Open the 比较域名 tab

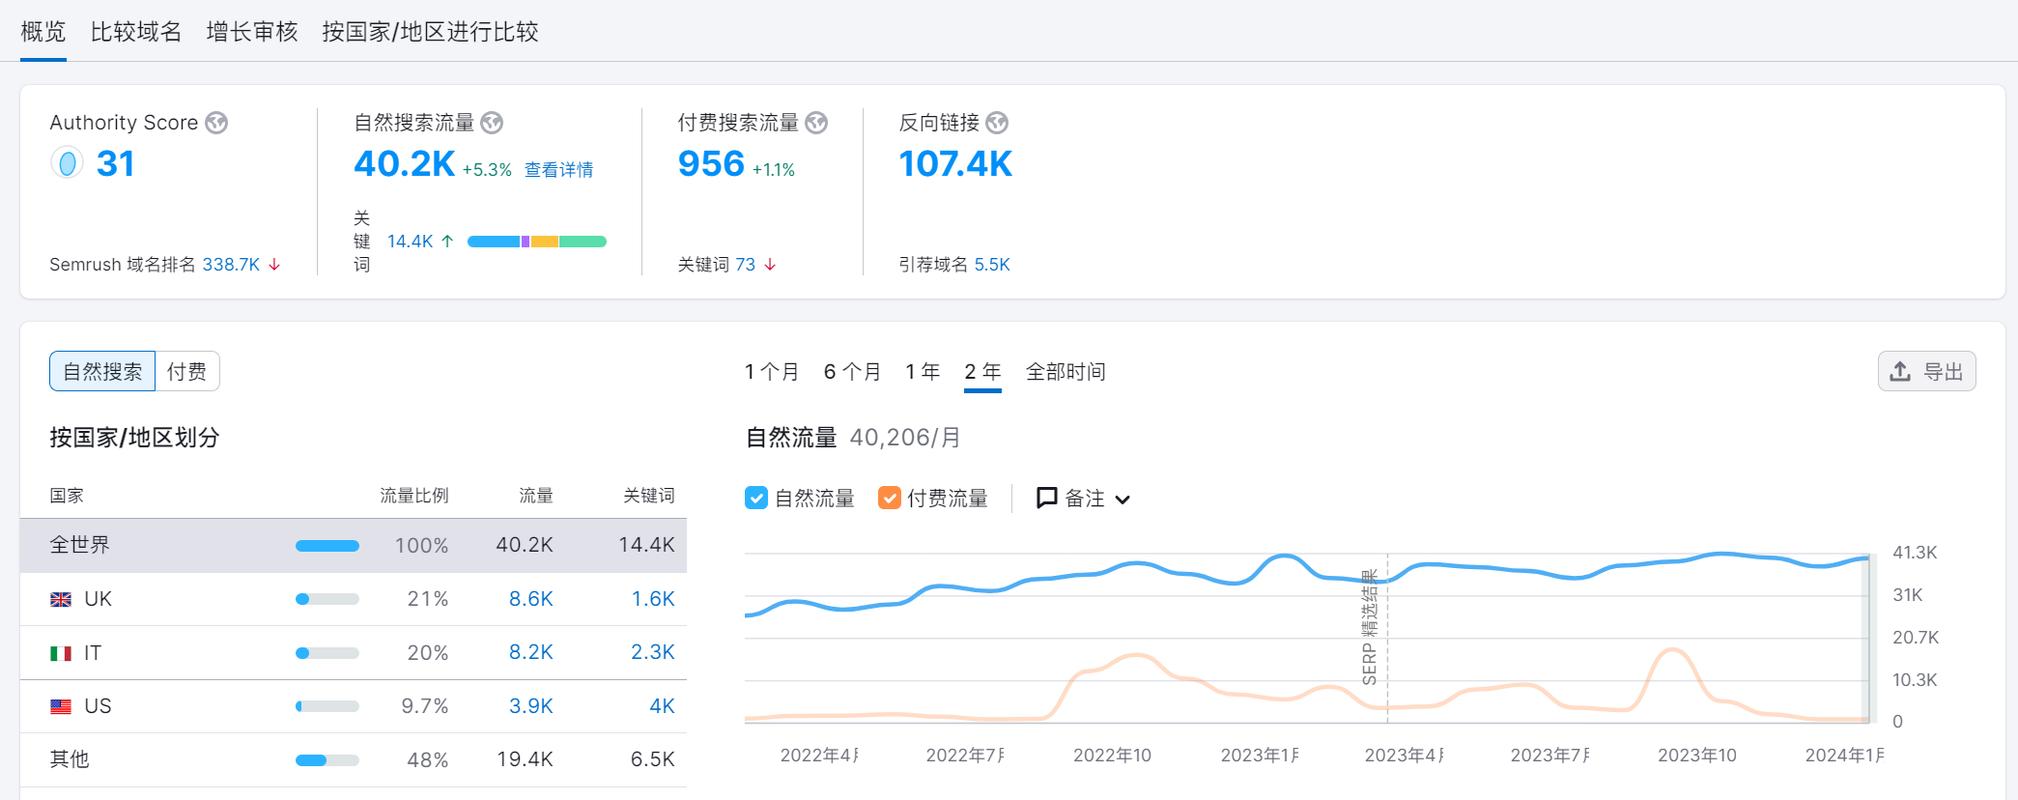136,32
